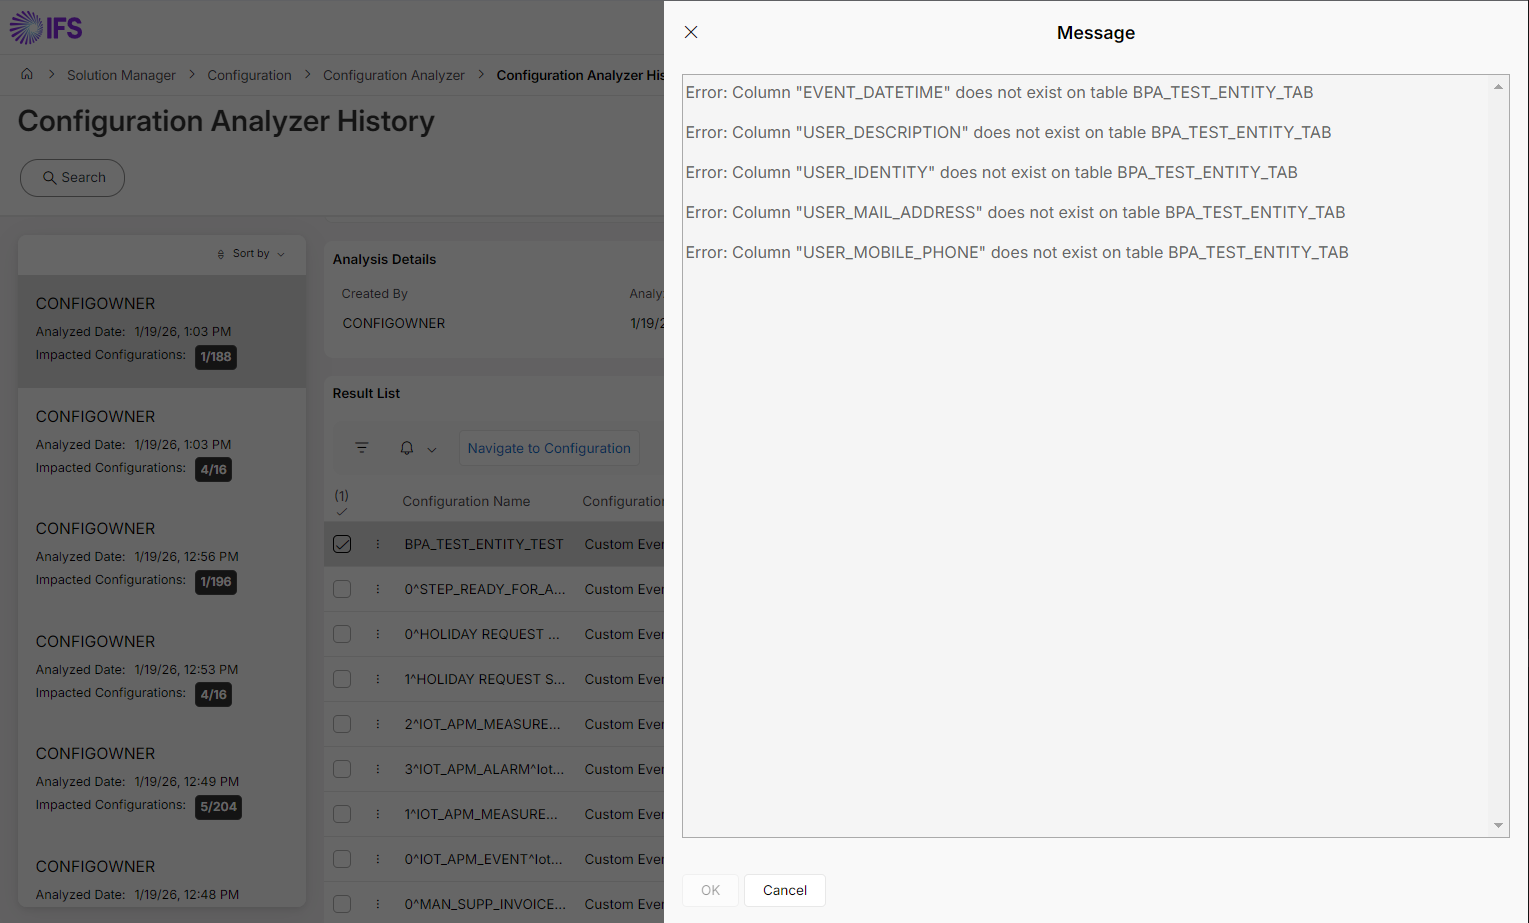1529x923 pixels.
Task: Click the BPA_TEST_ENTITY_TEST configuration name
Action: [x=484, y=544]
